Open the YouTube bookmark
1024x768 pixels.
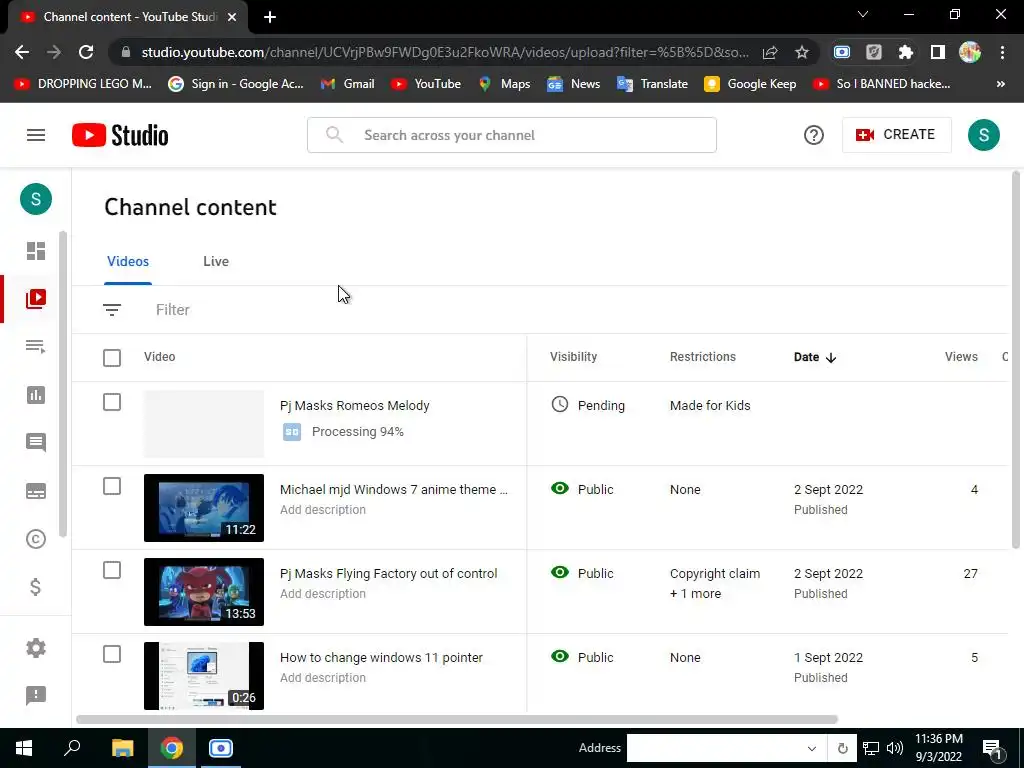(426, 84)
